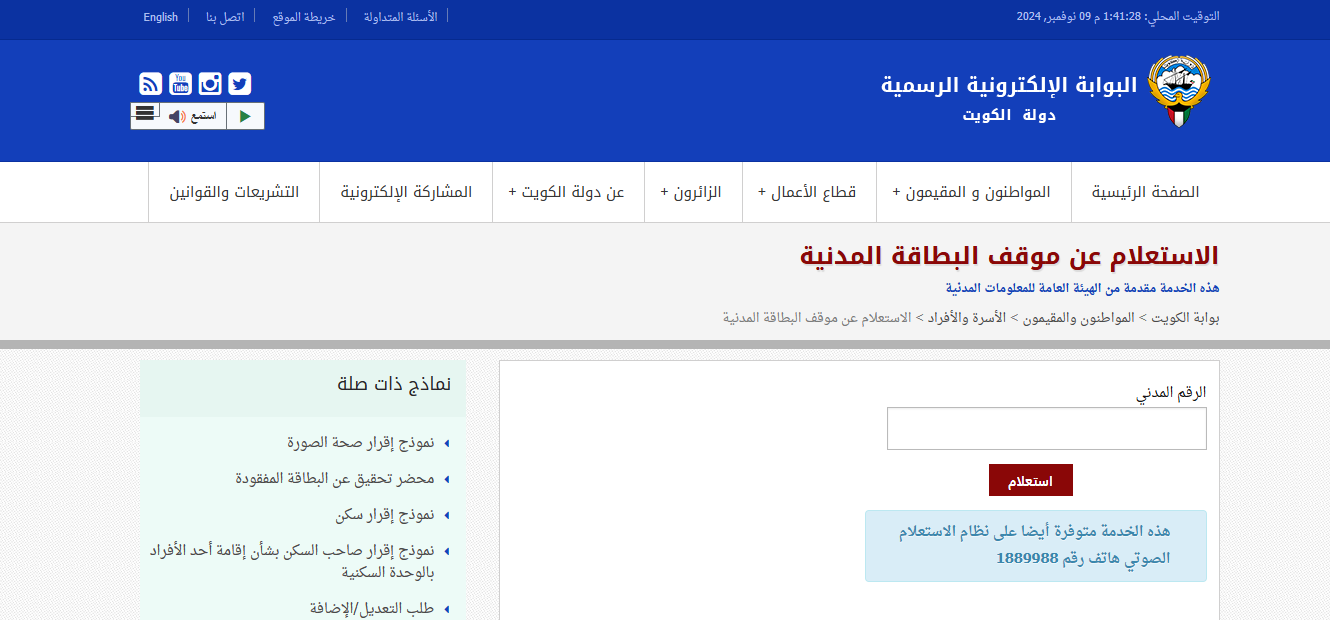
Task: Click the red استعلام inquiry button
Action: tap(1030, 481)
